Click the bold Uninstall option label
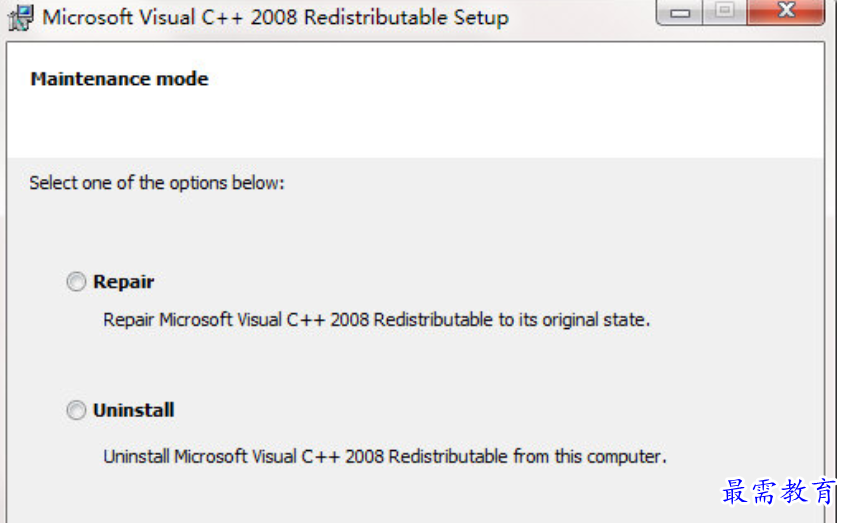 coord(133,410)
